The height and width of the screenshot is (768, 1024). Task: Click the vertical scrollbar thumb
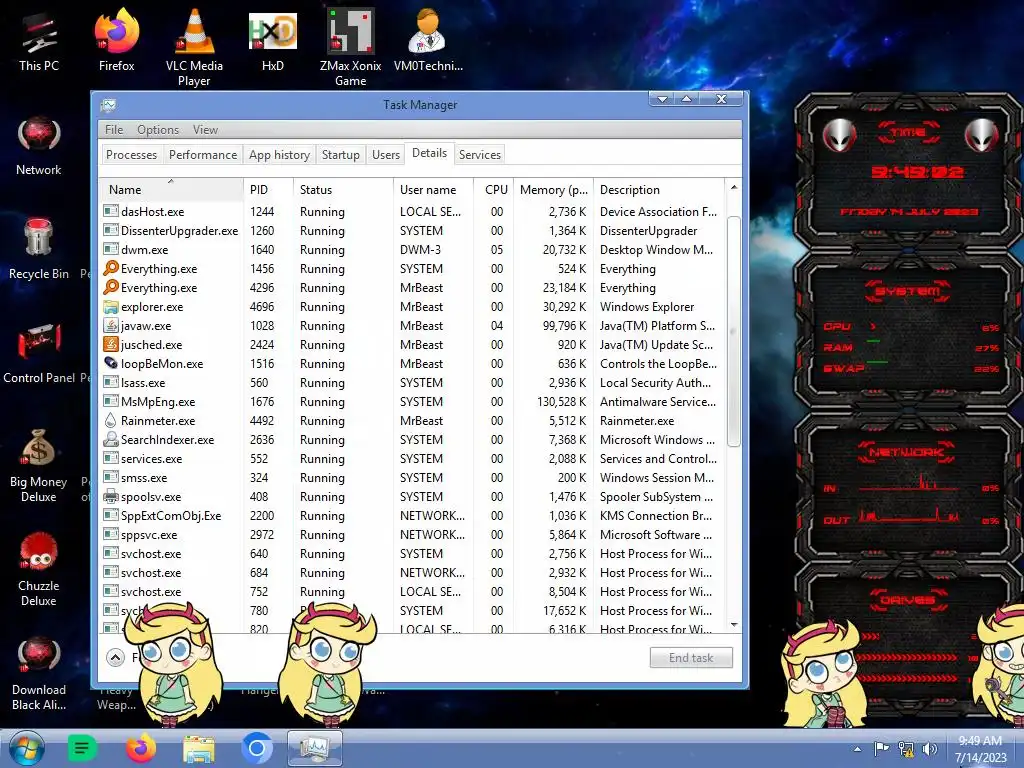[x=733, y=332]
